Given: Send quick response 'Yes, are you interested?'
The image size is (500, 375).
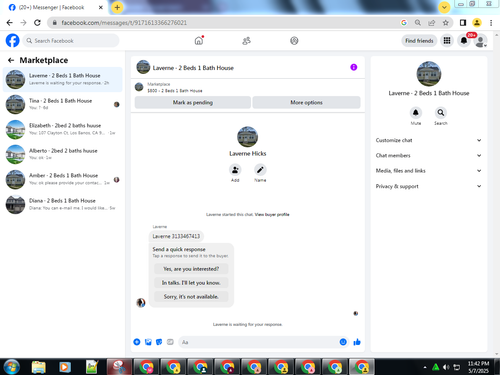Looking at the screenshot, I should (191, 269).
